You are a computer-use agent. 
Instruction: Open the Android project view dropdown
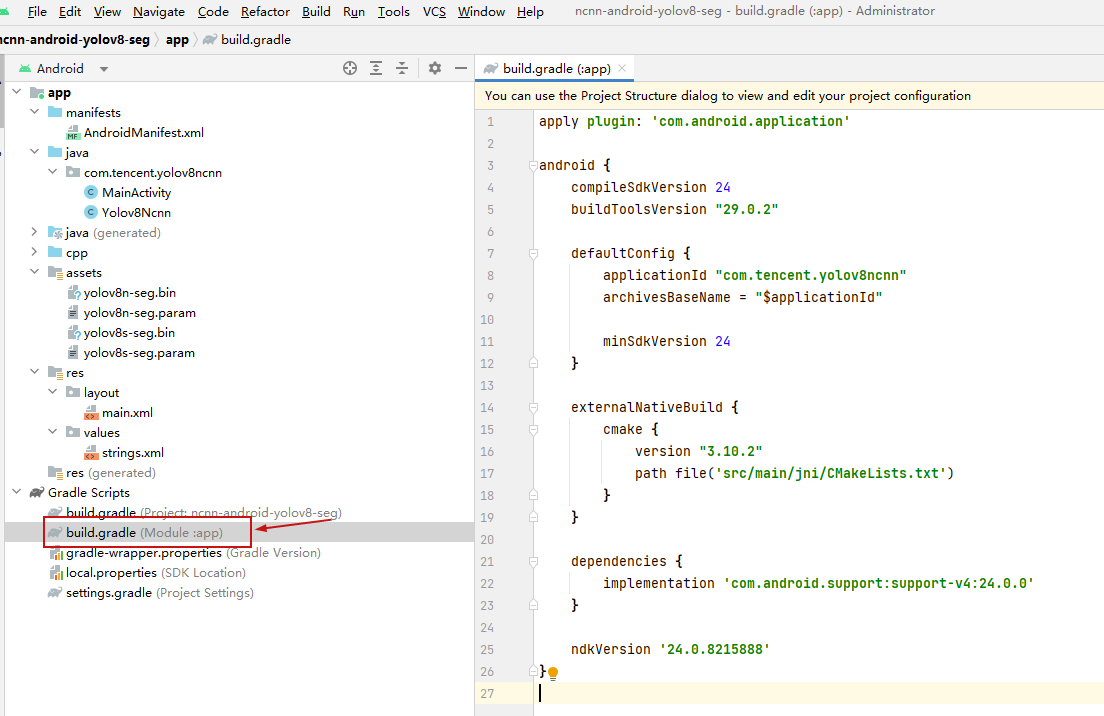(104, 69)
